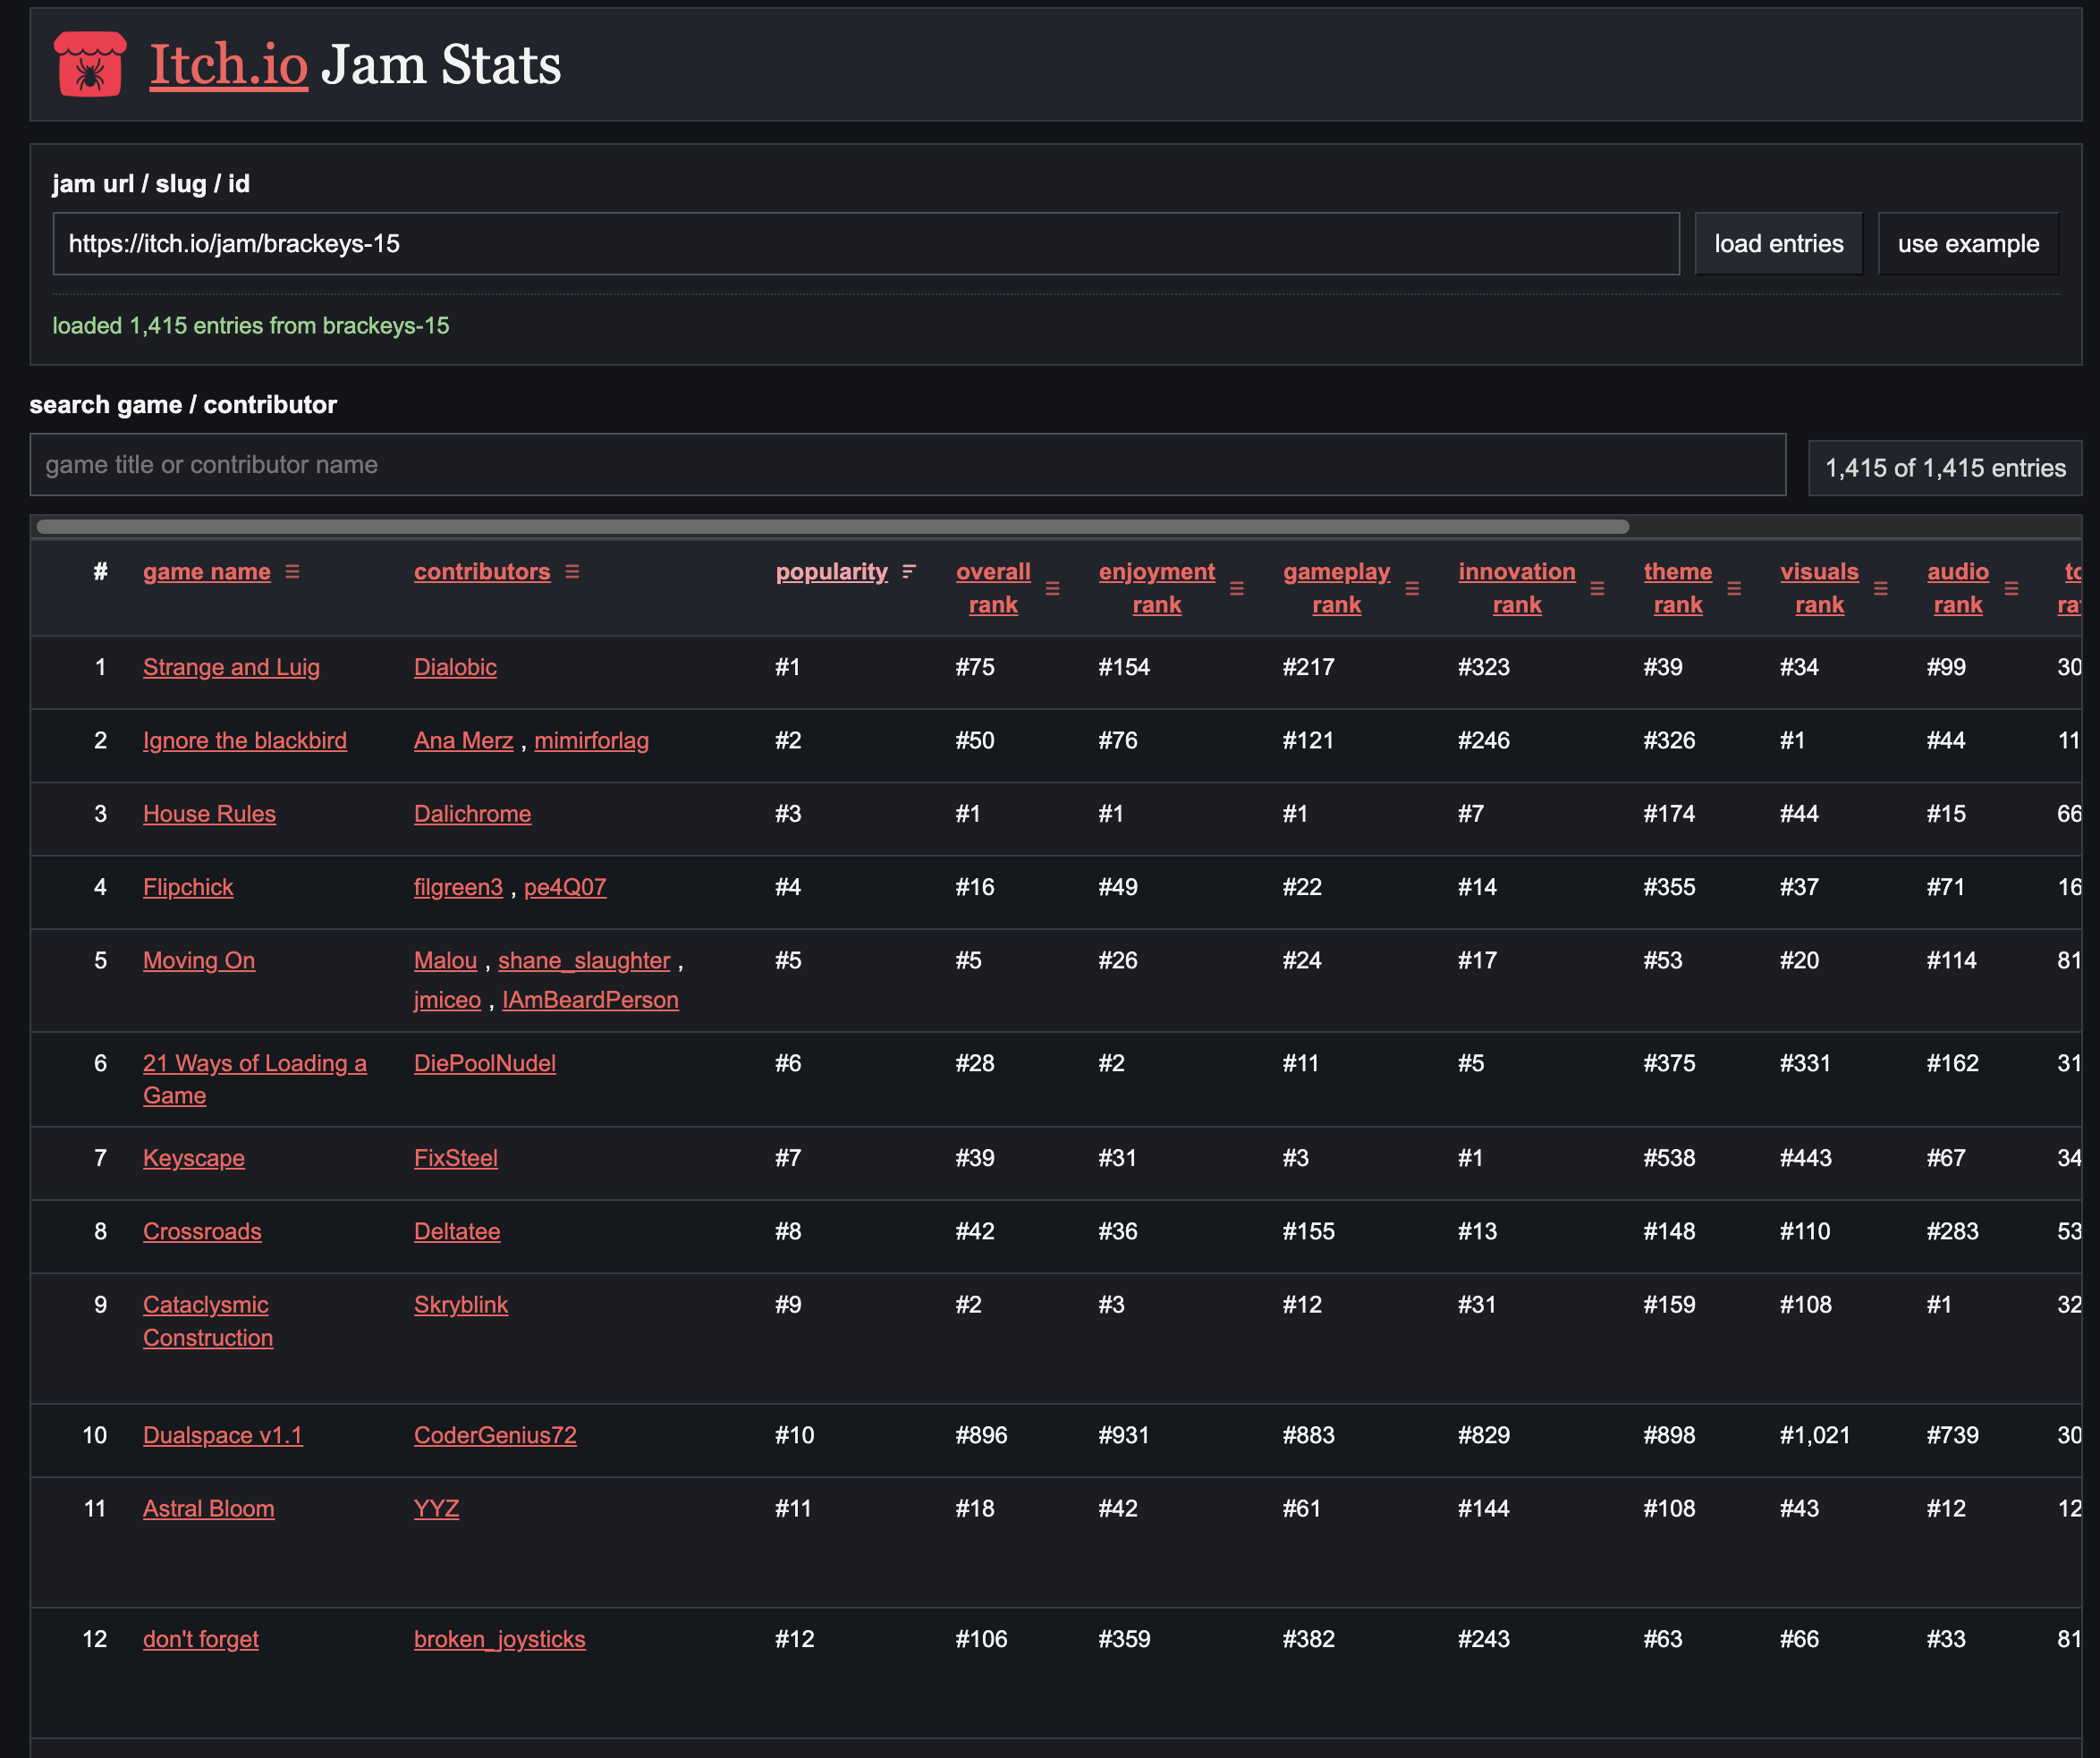Open the House Rules game link
The height and width of the screenshot is (1758, 2100).
pyautogui.click(x=209, y=814)
